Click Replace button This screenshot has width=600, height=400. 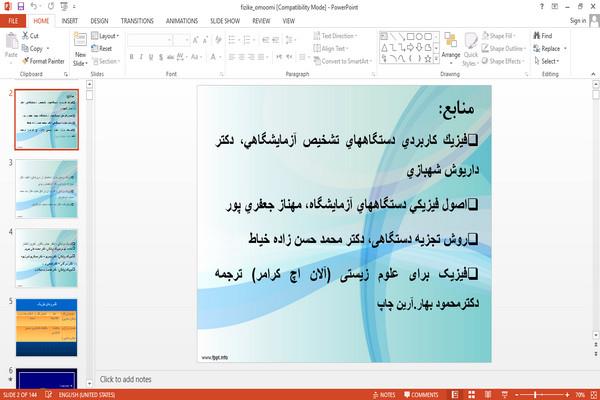pos(550,49)
